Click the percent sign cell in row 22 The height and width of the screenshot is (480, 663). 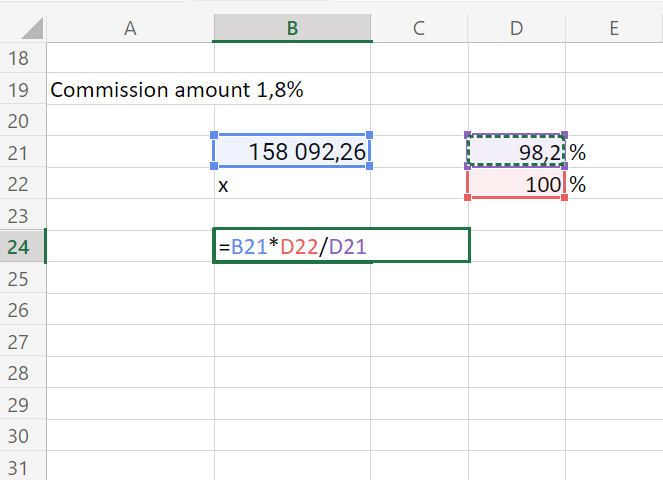614,184
